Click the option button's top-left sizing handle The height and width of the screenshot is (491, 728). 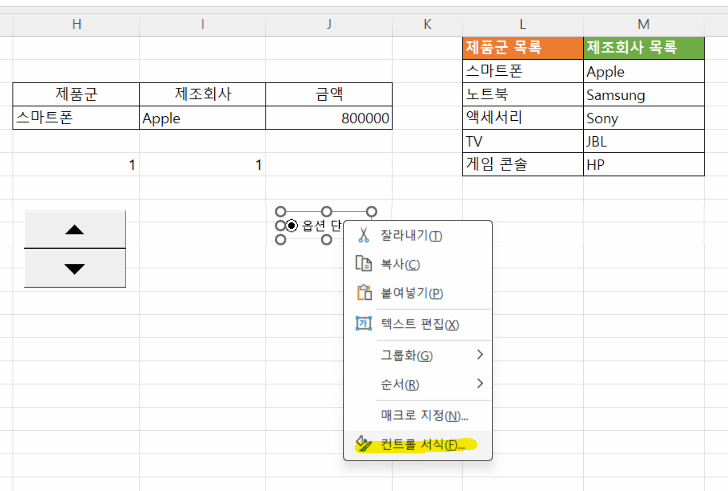click(x=280, y=212)
